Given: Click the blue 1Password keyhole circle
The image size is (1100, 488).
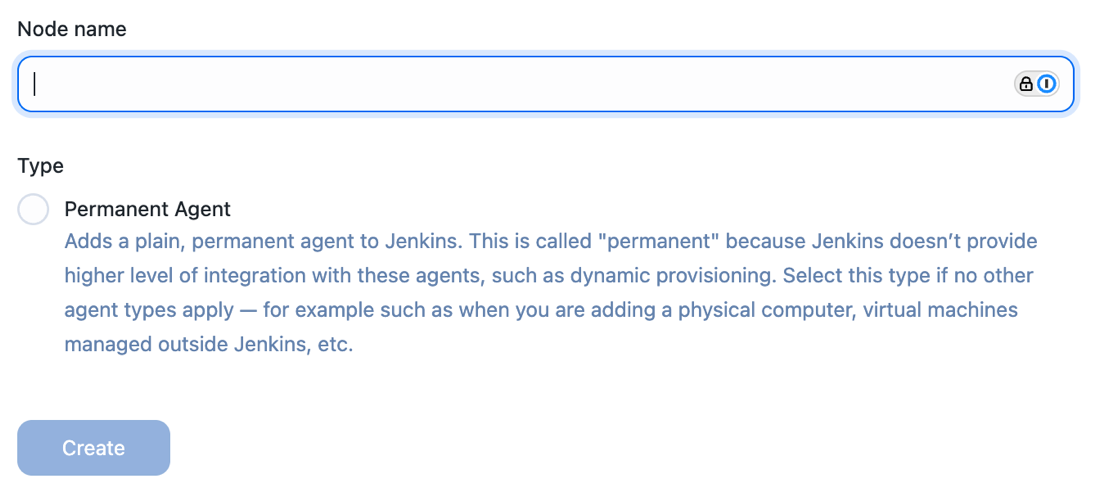Looking at the screenshot, I should (x=1046, y=84).
